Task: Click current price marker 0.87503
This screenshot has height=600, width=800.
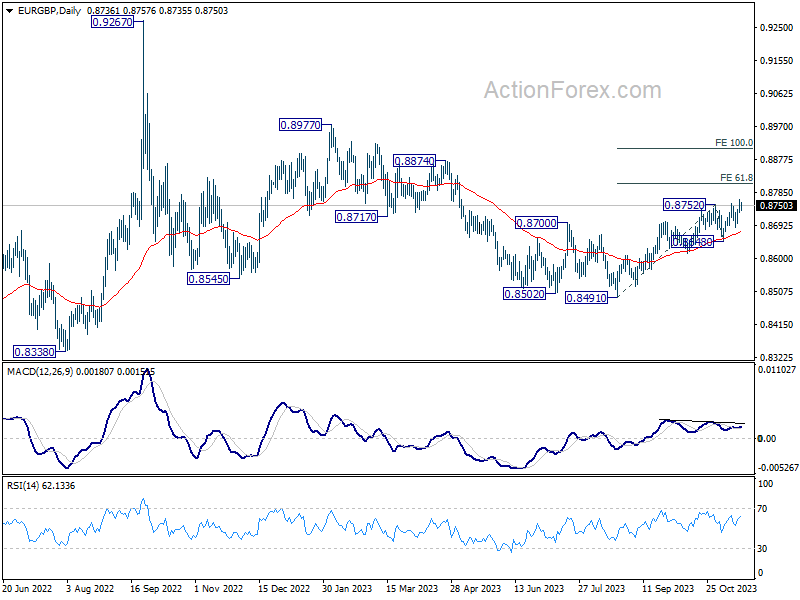Action: (776, 206)
